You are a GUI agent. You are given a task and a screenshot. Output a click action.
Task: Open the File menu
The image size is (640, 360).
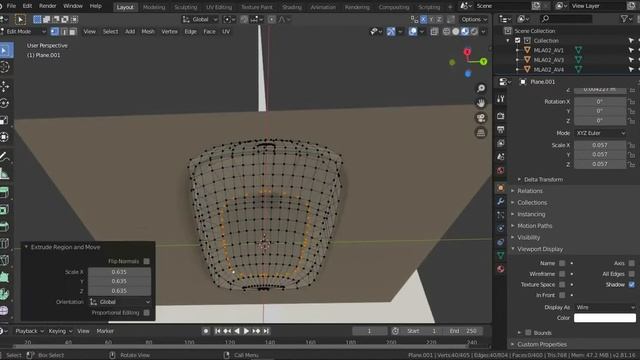coord(11,6)
